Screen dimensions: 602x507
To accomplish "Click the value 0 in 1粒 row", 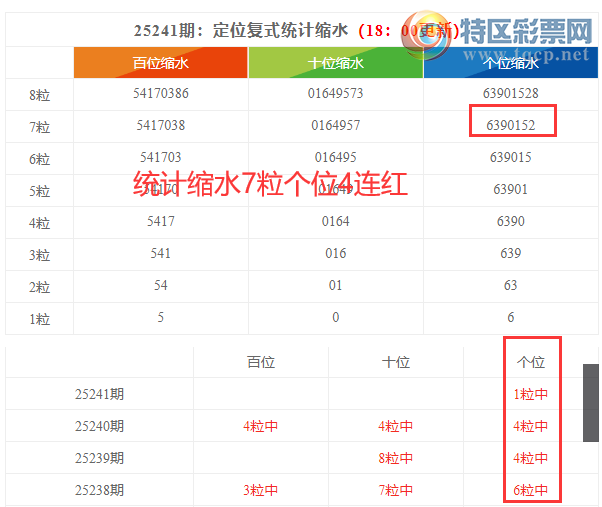I will pos(336,317).
